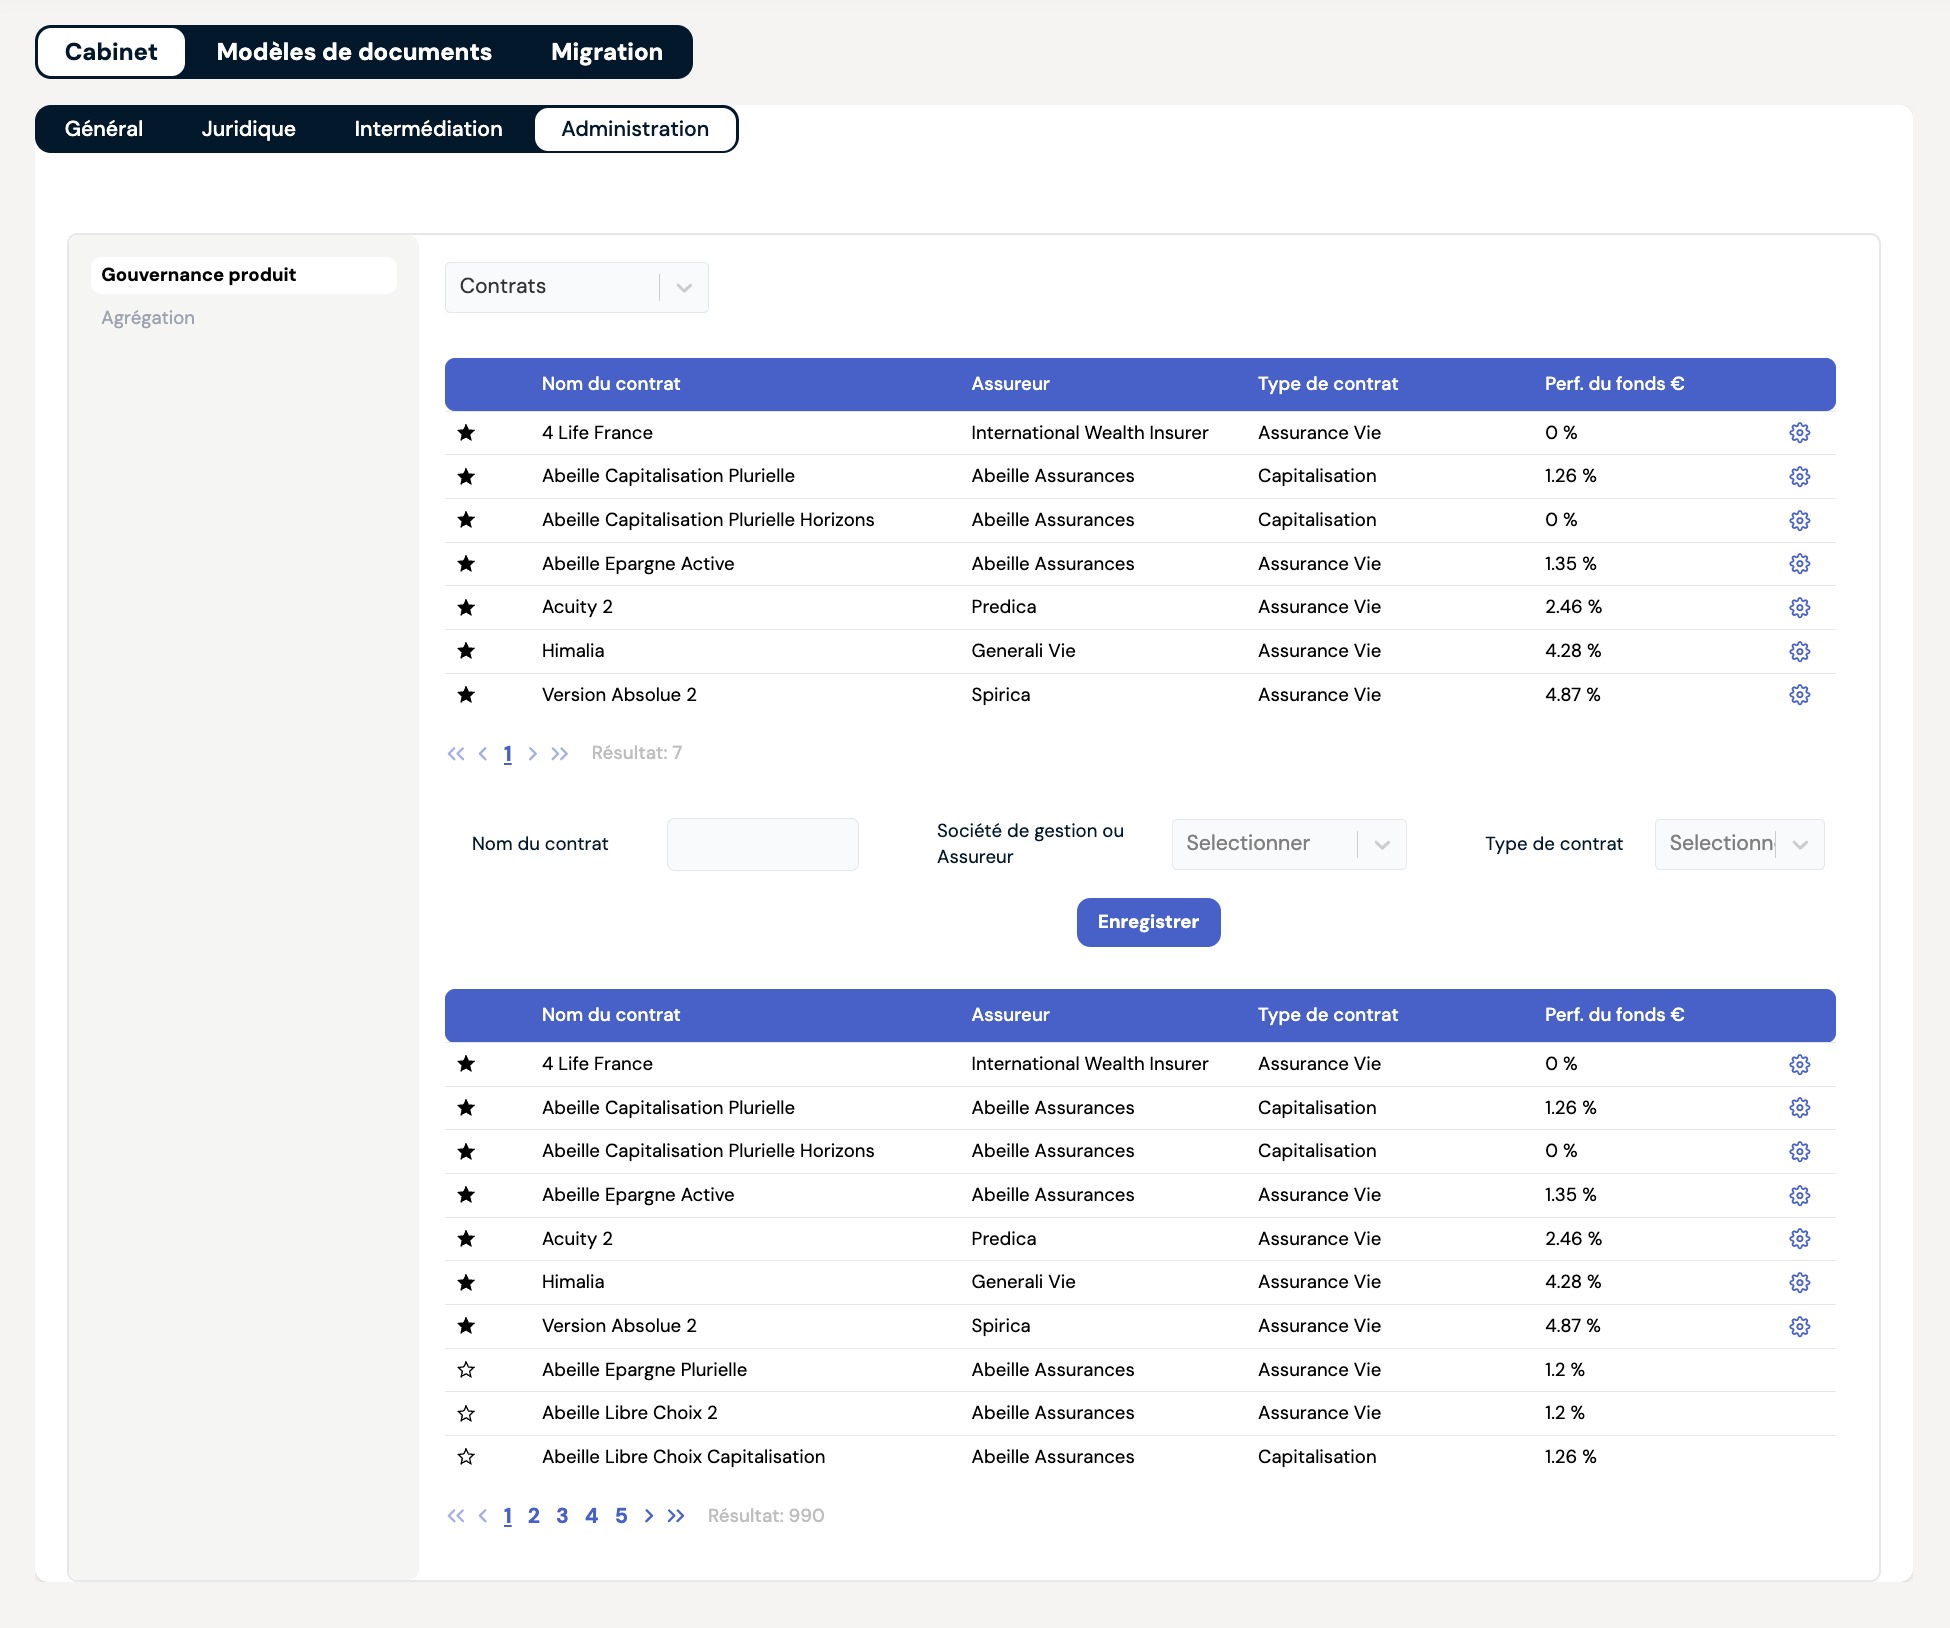The image size is (1950, 1628).
Task: Click the Enregistrer button
Action: tap(1148, 922)
